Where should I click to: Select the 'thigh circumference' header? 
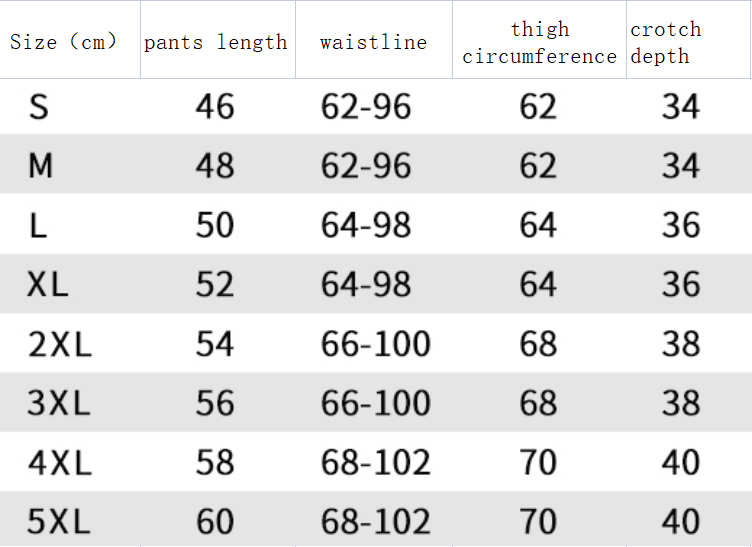(539, 43)
